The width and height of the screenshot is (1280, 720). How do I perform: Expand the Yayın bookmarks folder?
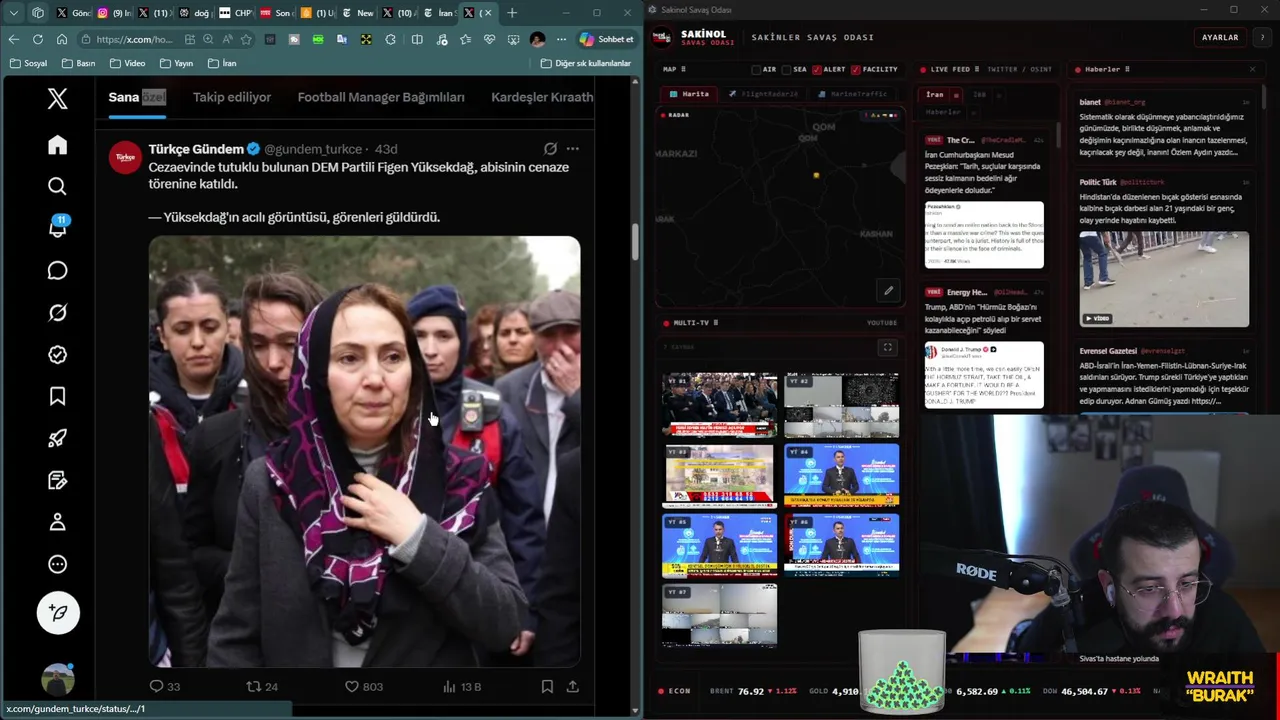[176, 63]
